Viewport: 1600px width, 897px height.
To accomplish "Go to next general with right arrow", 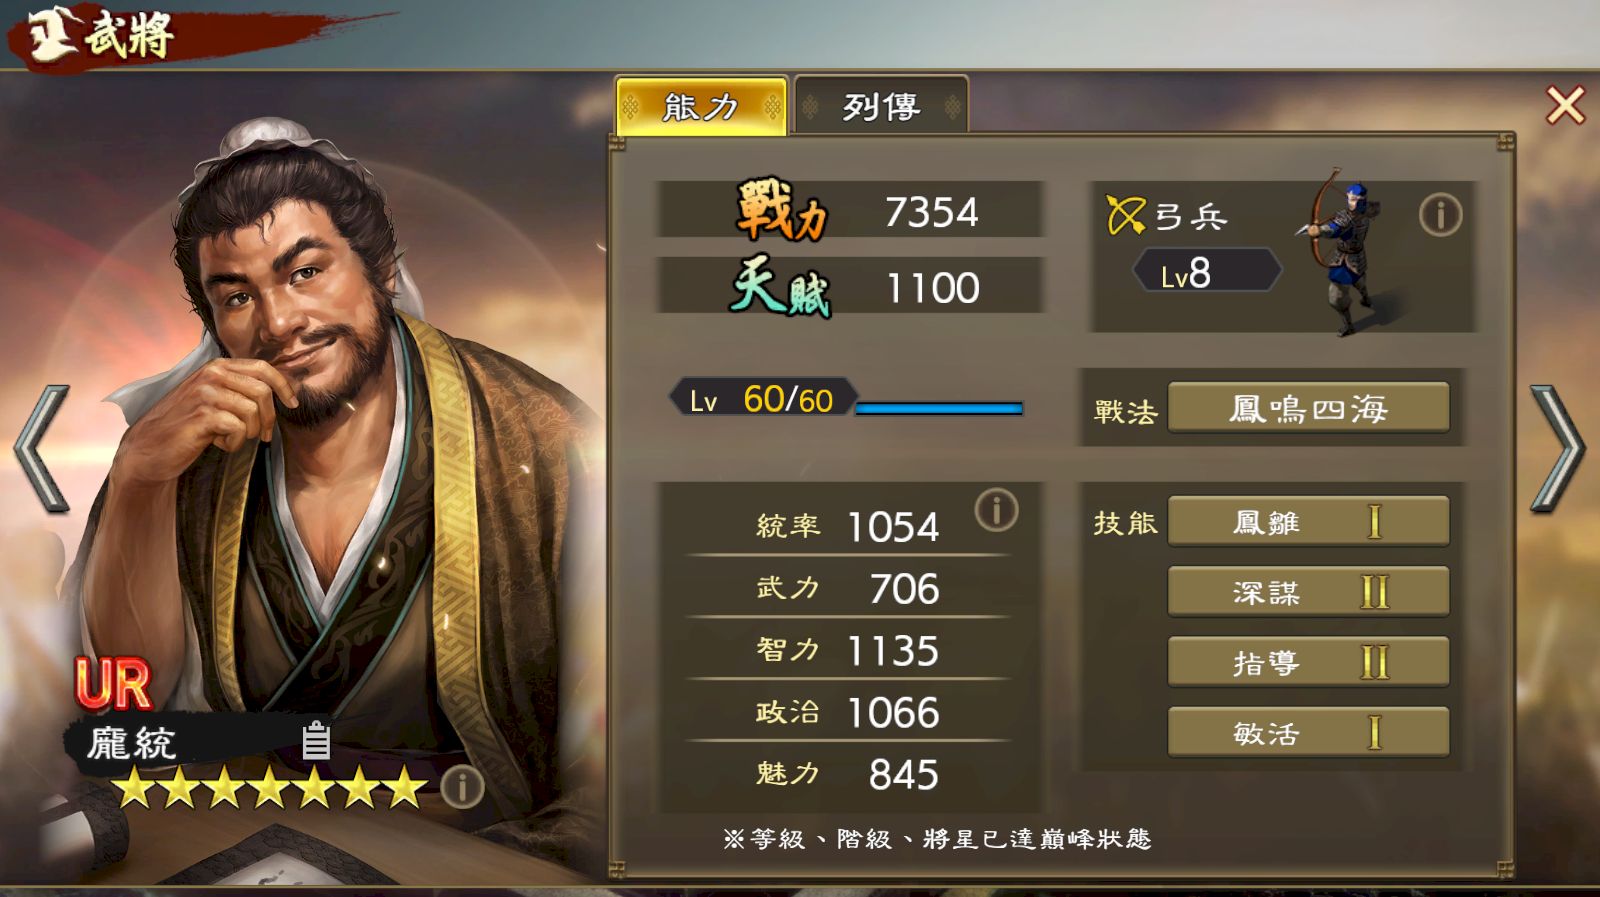I will 1557,449.
